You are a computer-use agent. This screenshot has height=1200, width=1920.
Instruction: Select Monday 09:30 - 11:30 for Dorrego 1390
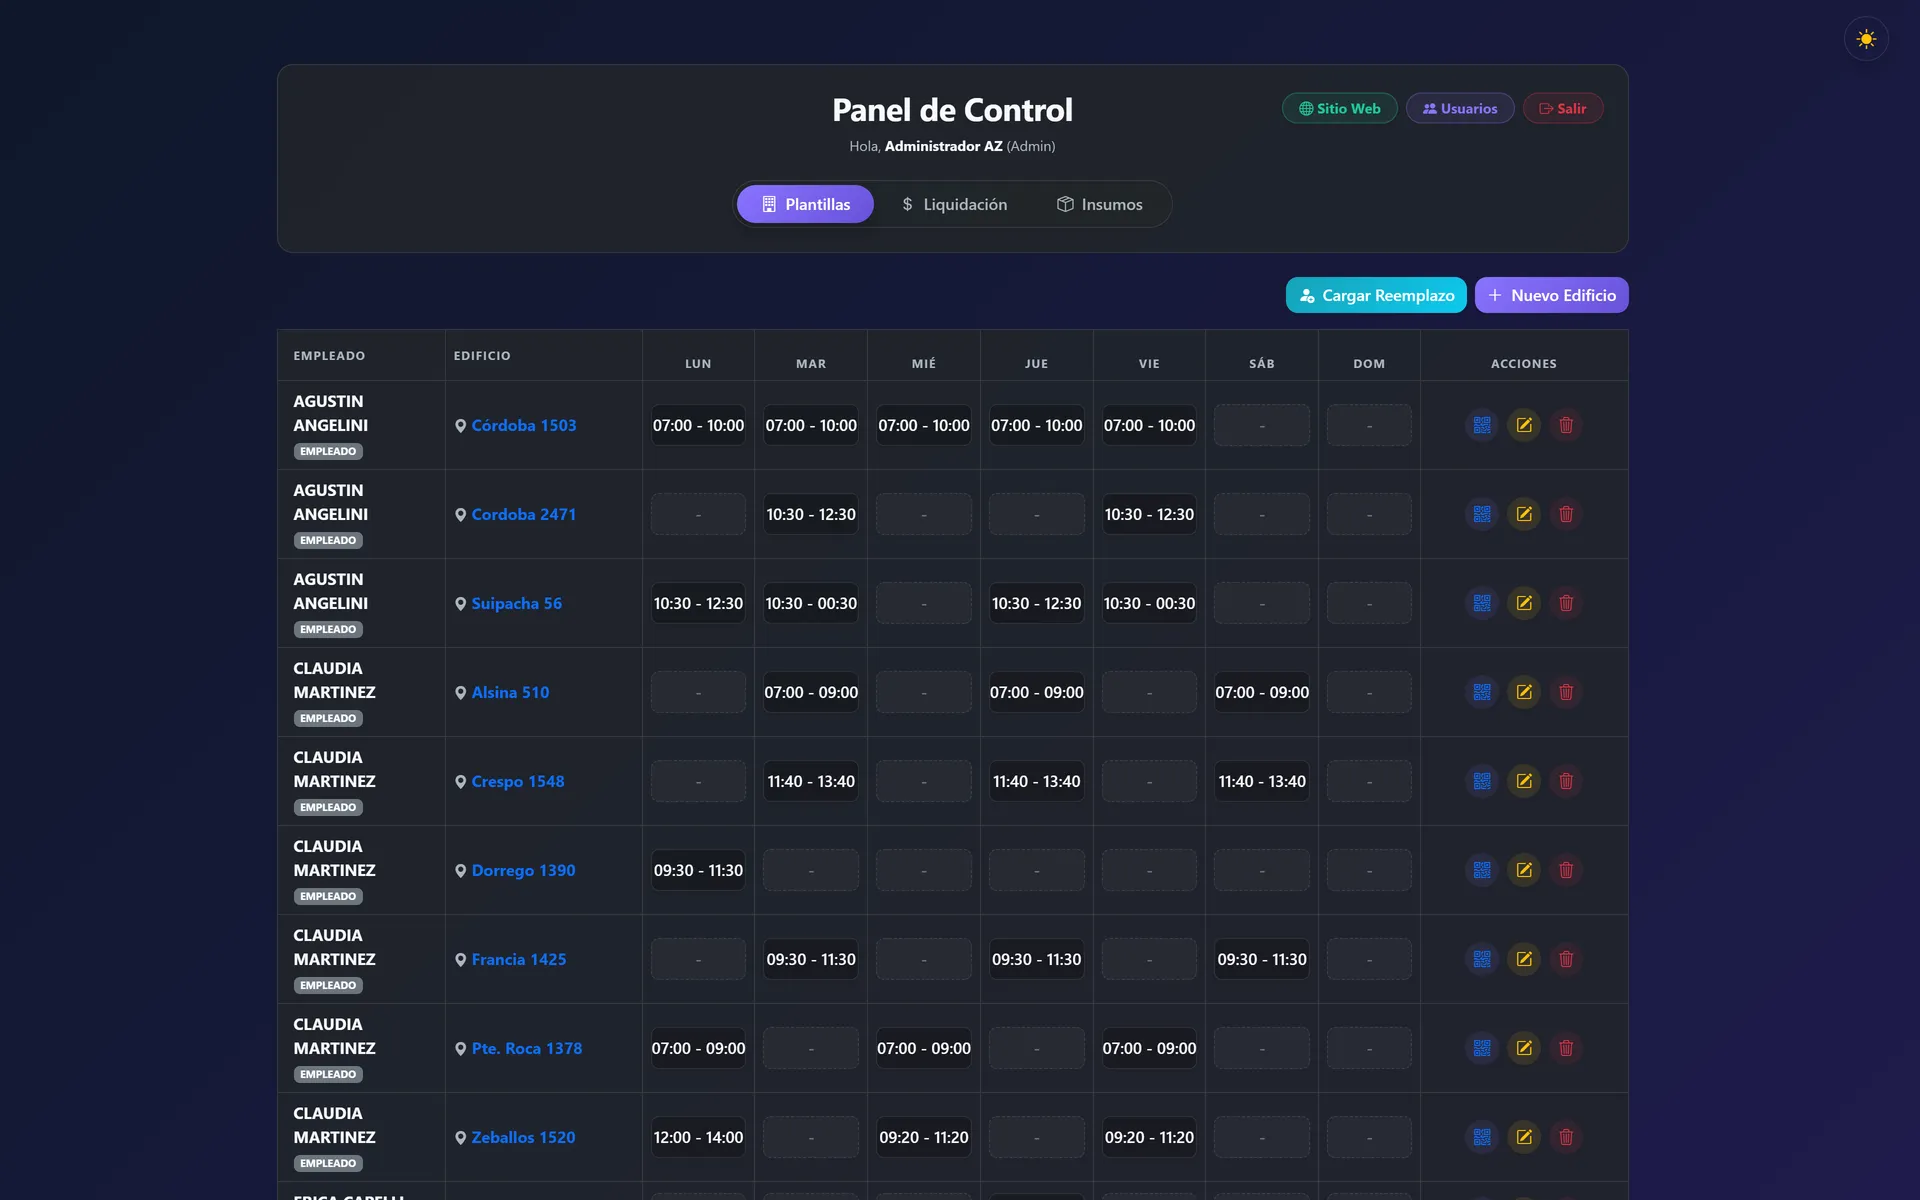pyautogui.click(x=698, y=870)
